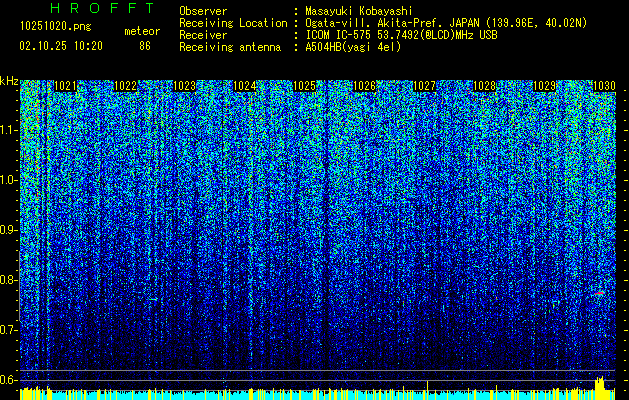Click the 1030 time marker
The height and width of the screenshot is (400, 629).
click(x=604, y=86)
